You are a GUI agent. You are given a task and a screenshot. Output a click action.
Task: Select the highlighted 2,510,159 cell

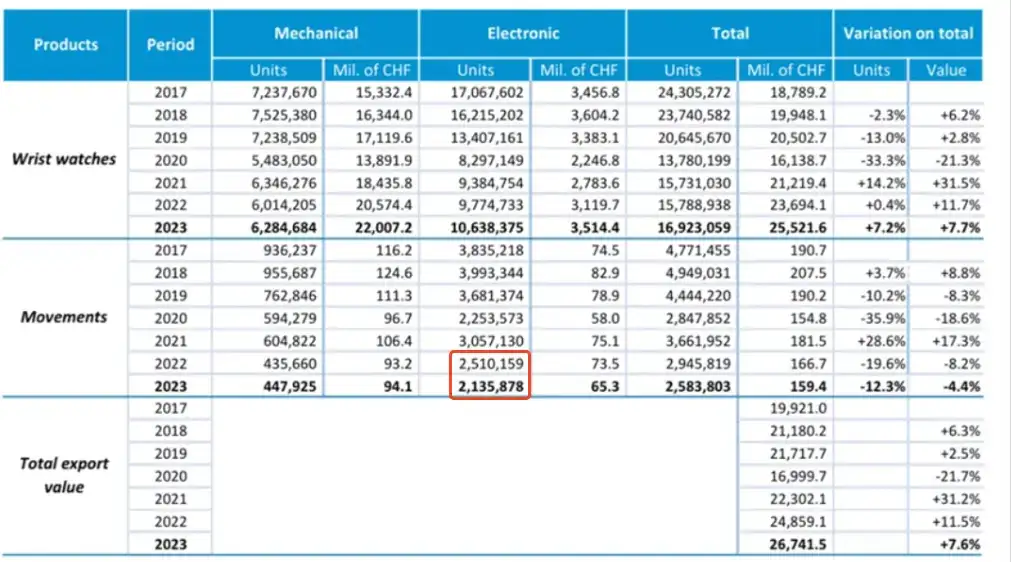pos(489,364)
